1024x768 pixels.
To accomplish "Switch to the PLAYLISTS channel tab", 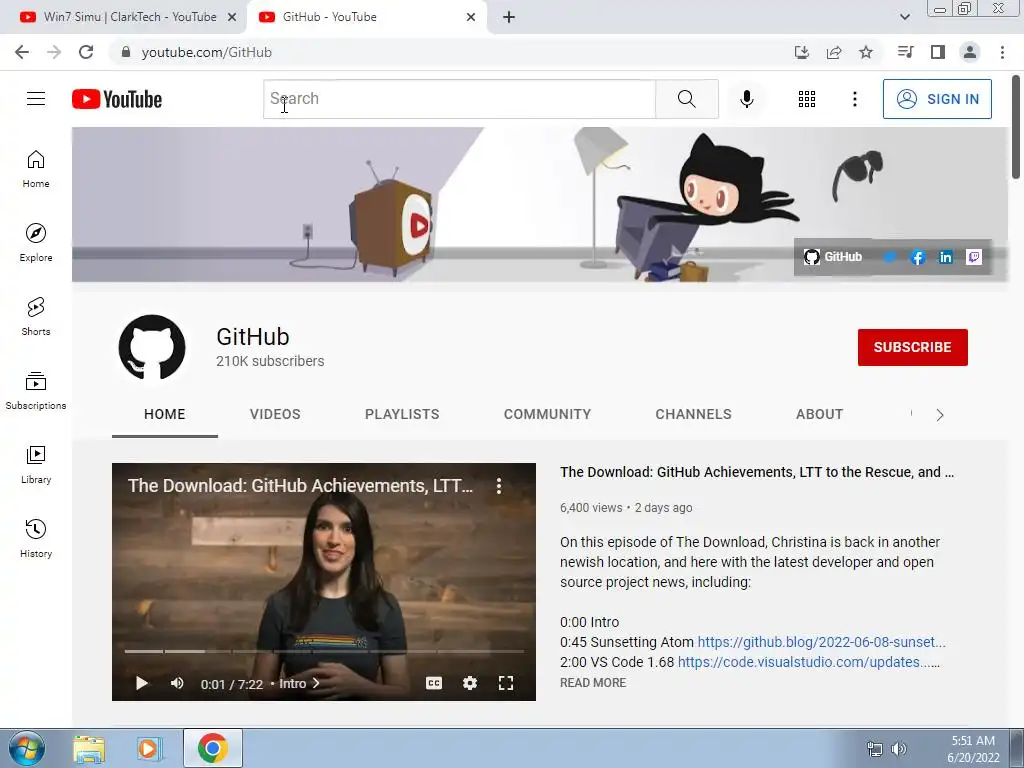I will 402,414.
